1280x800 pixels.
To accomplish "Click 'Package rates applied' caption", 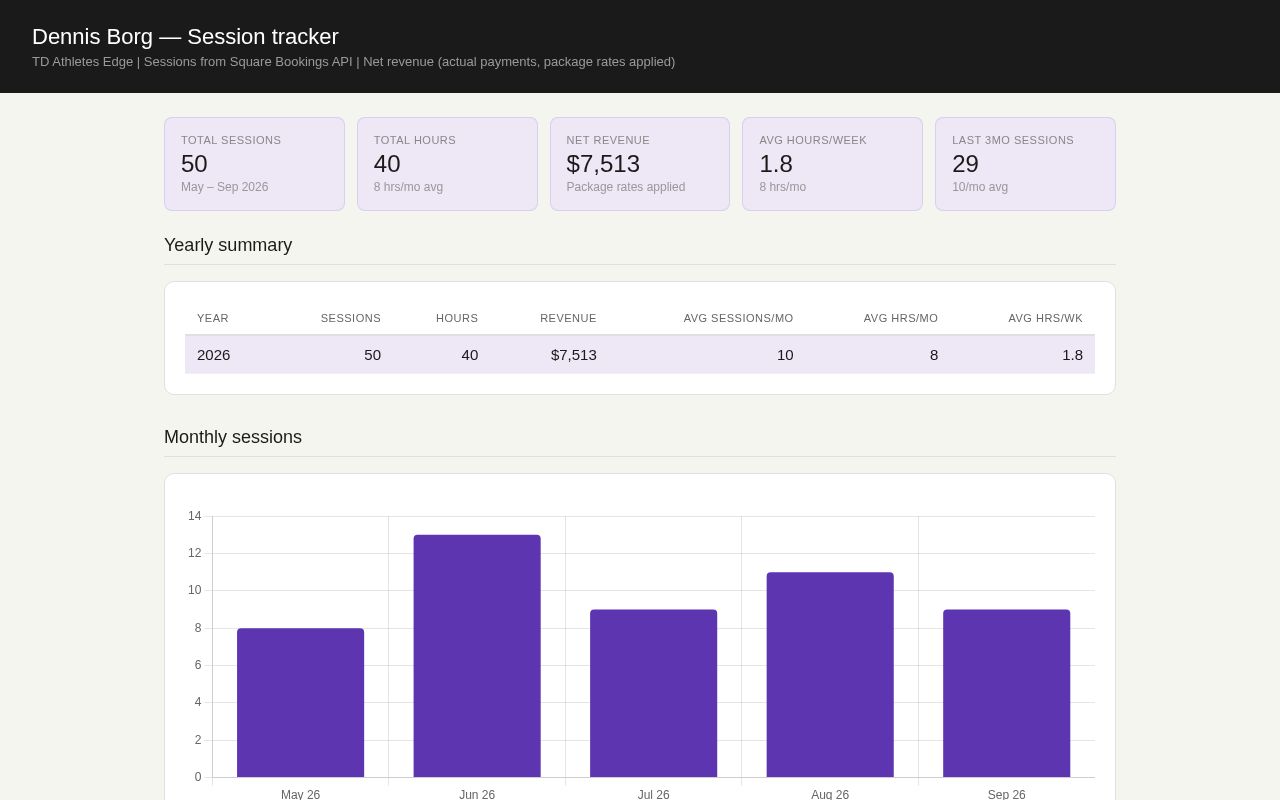I will tap(626, 187).
